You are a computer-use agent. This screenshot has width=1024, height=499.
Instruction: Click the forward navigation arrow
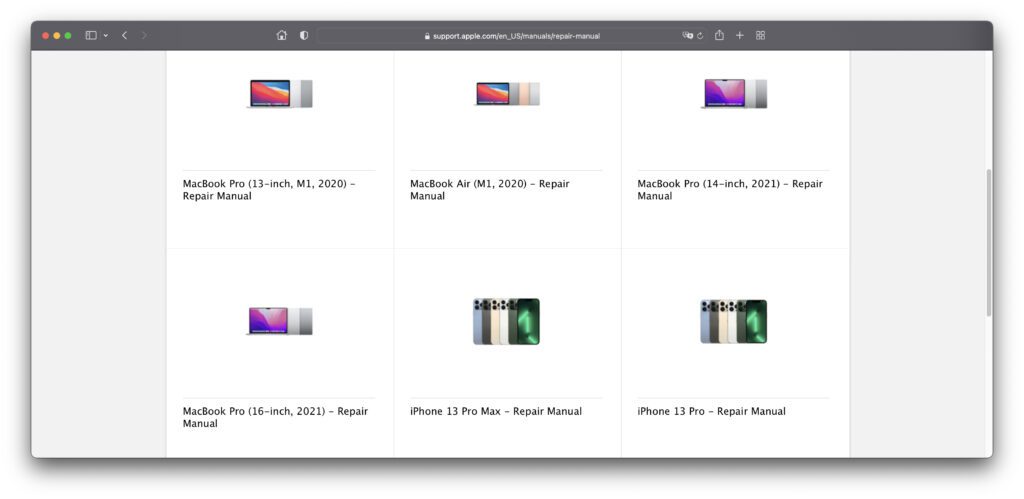pyautogui.click(x=144, y=35)
